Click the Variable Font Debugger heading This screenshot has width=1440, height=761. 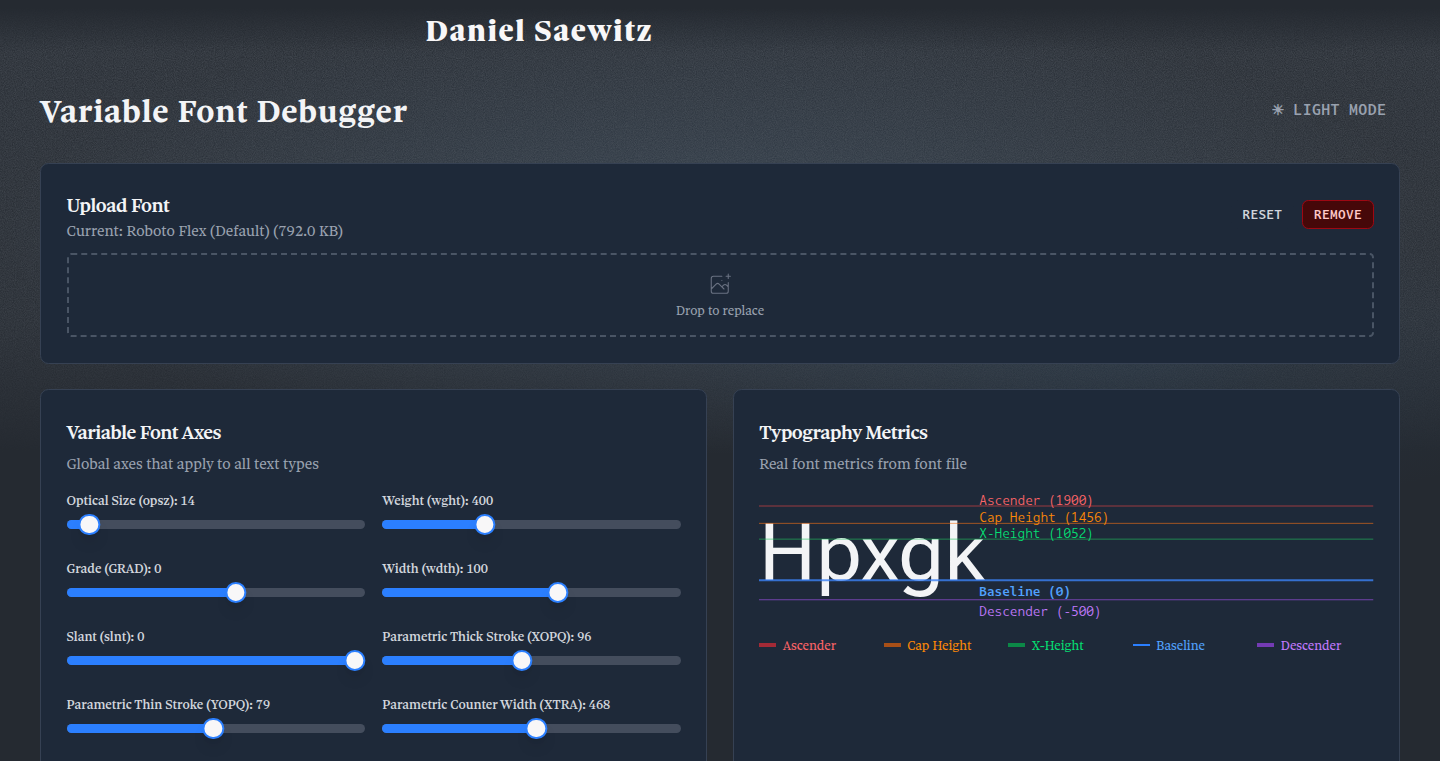pos(224,111)
